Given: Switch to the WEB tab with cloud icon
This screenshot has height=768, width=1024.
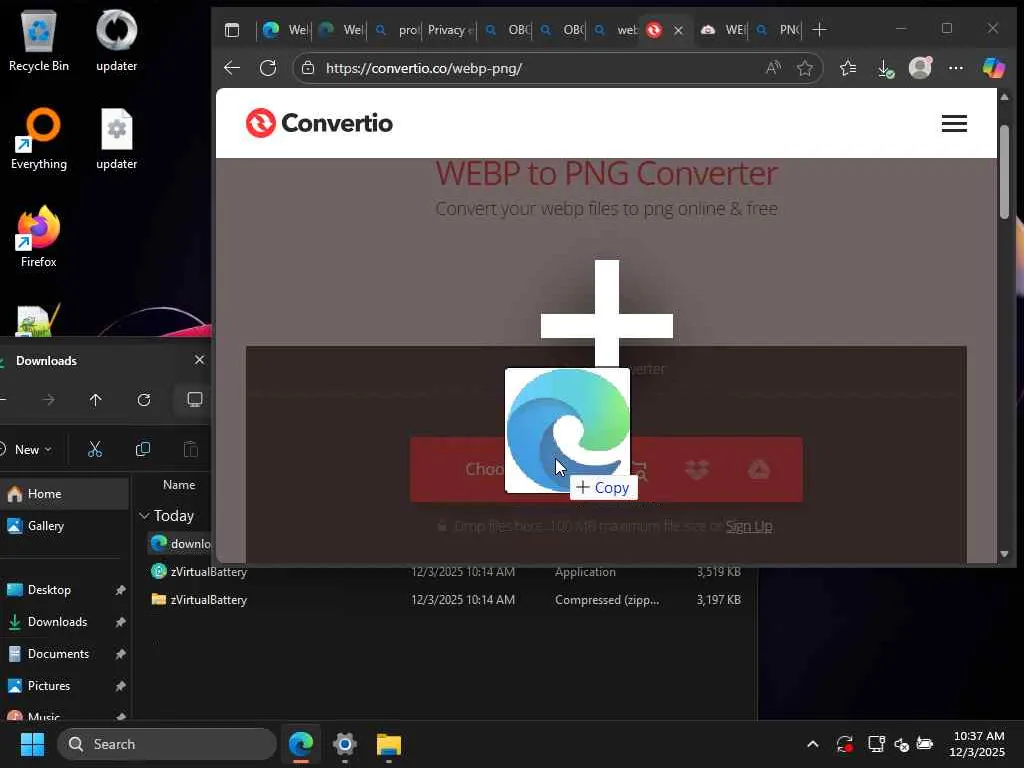Looking at the screenshot, I should (724, 30).
